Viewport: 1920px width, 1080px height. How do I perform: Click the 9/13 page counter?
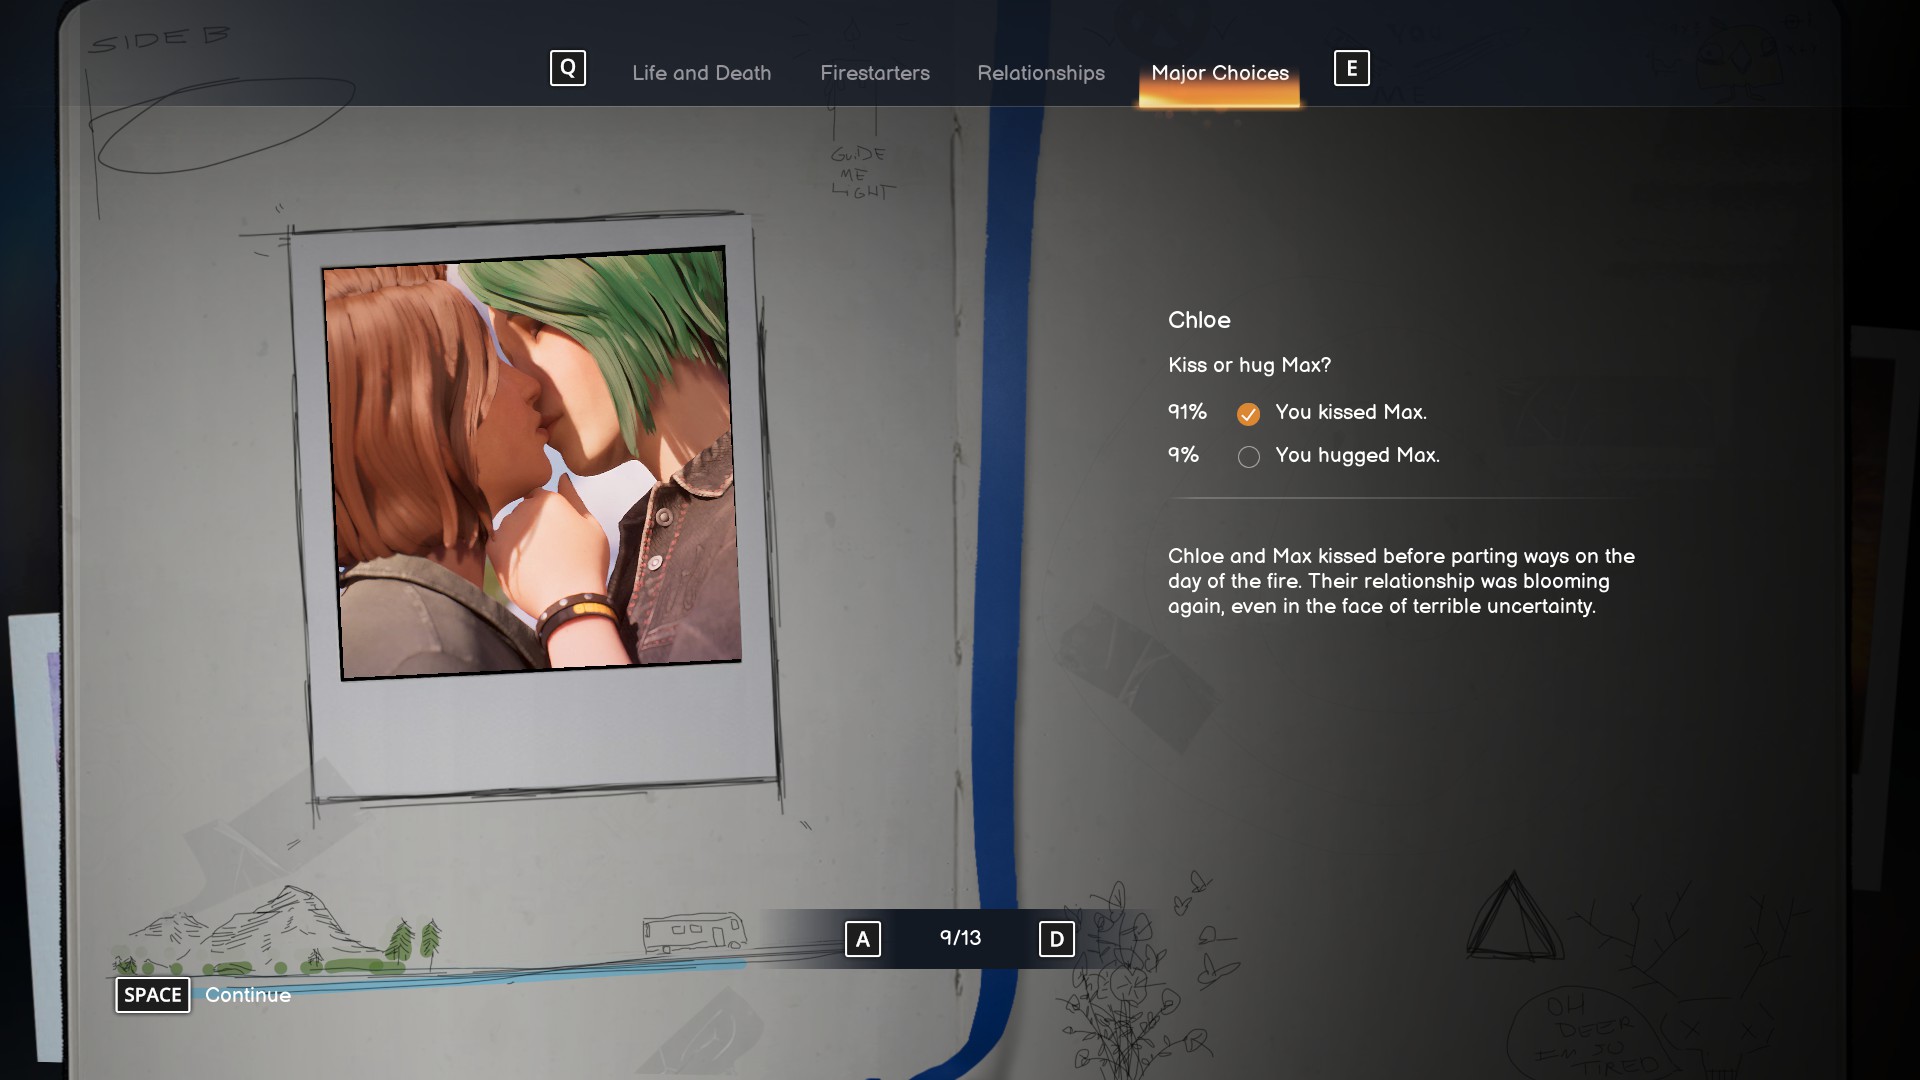[960, 938]
